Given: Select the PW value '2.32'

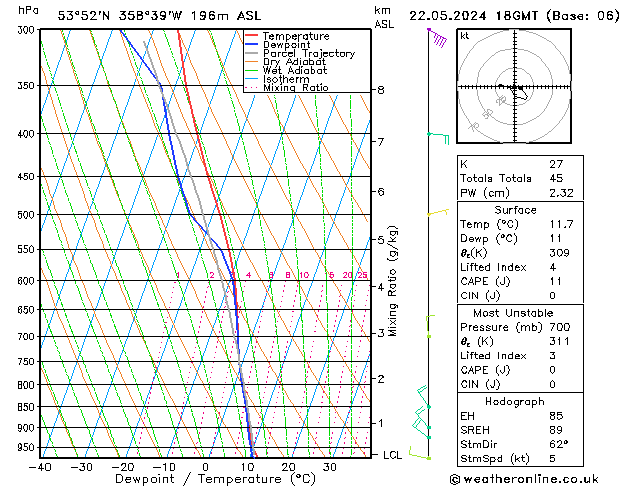Looking at the screenshot, I should click(561, 193).
